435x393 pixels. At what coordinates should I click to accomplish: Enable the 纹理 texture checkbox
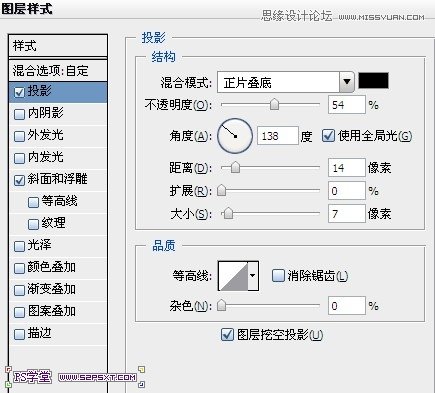33,224
